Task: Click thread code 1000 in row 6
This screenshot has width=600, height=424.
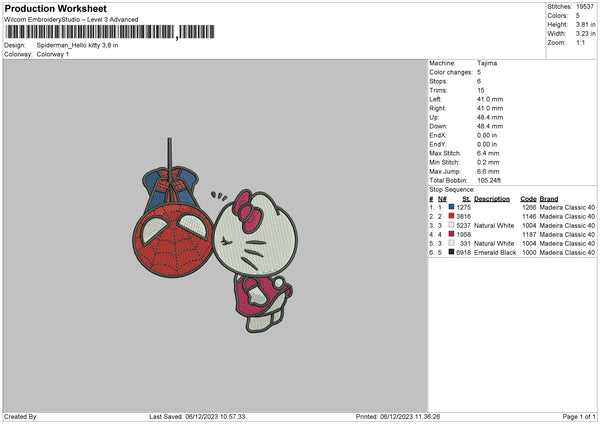Action: point(529,252)
